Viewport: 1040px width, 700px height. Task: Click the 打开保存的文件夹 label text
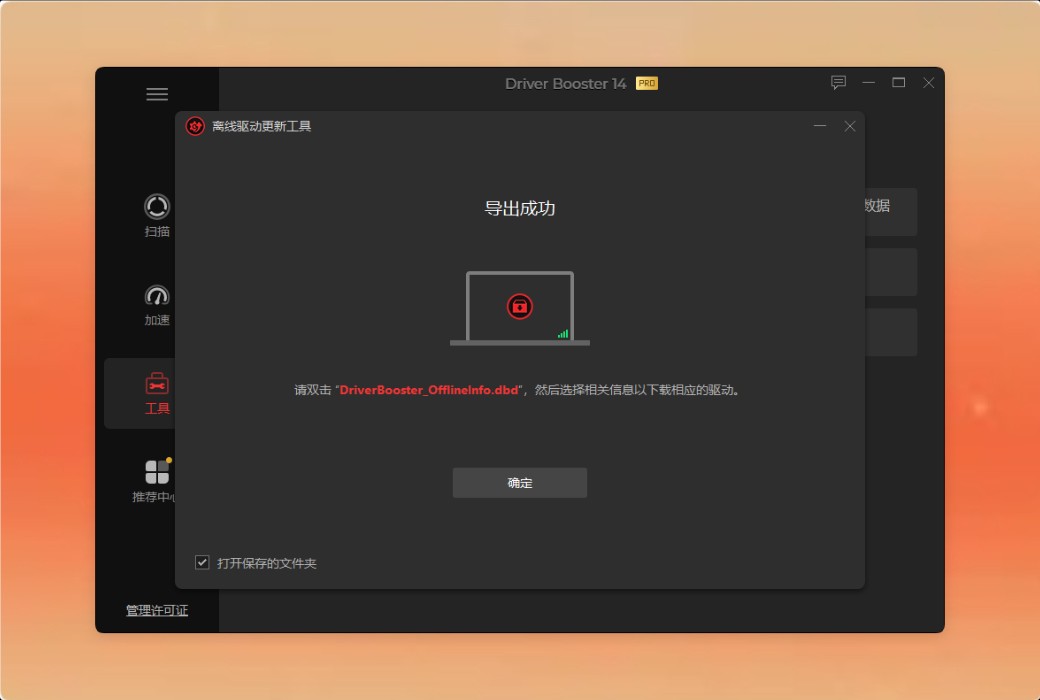[x=267, y=563]
